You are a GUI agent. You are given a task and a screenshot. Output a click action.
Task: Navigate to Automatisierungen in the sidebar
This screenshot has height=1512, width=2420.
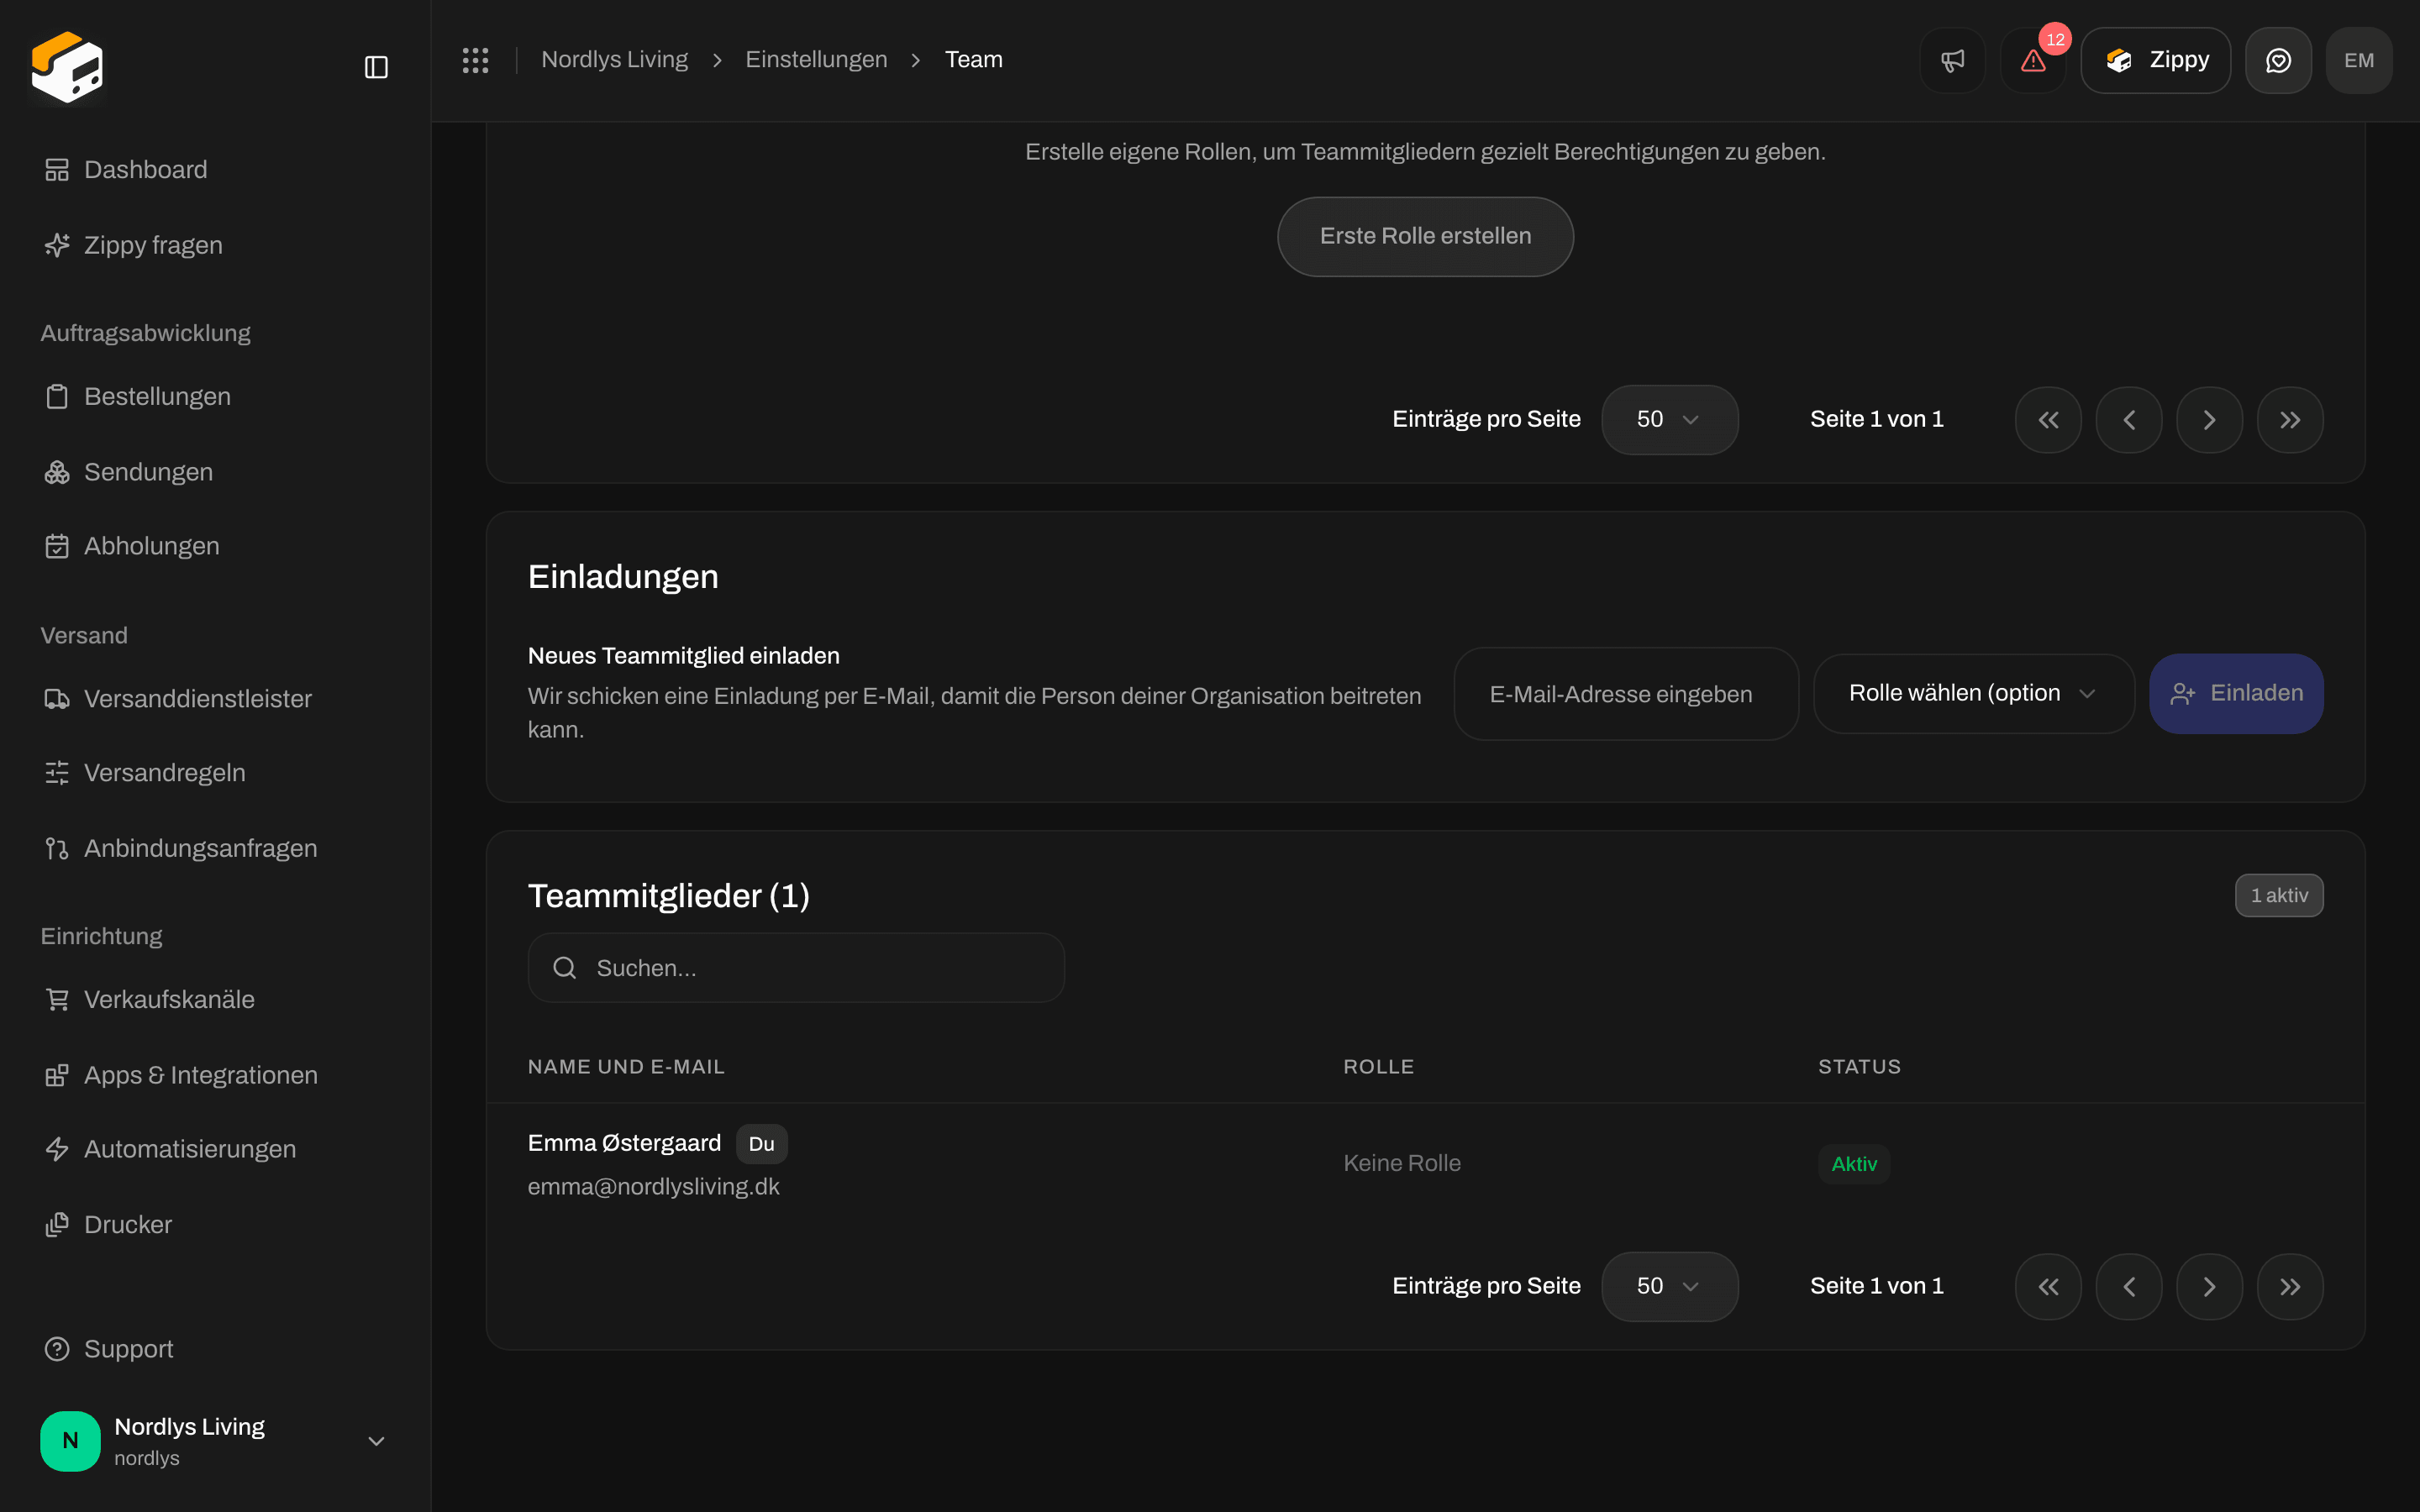pos(190,1149)
